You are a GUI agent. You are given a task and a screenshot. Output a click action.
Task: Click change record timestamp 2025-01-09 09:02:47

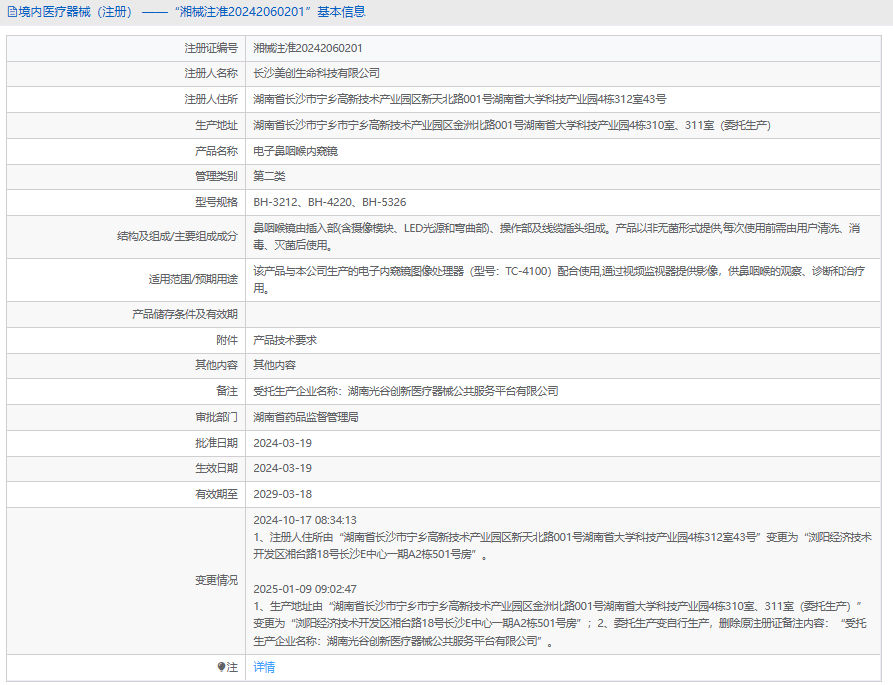pyautogui.click(x=305, y=589)
